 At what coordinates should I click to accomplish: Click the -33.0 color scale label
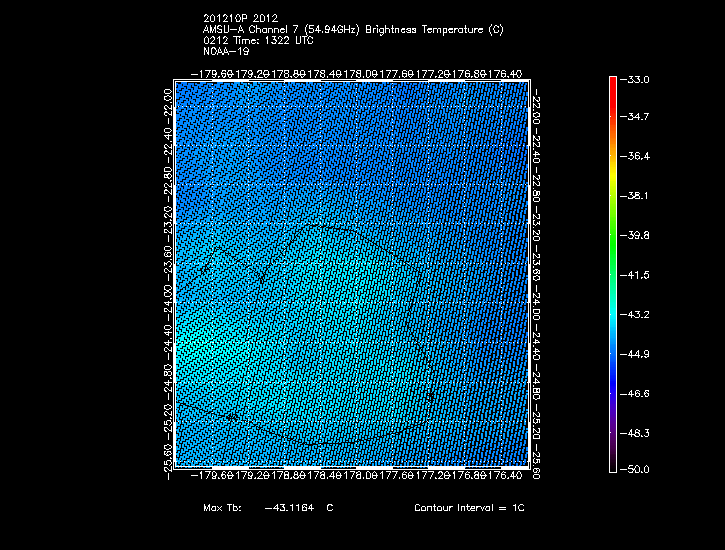637,79
